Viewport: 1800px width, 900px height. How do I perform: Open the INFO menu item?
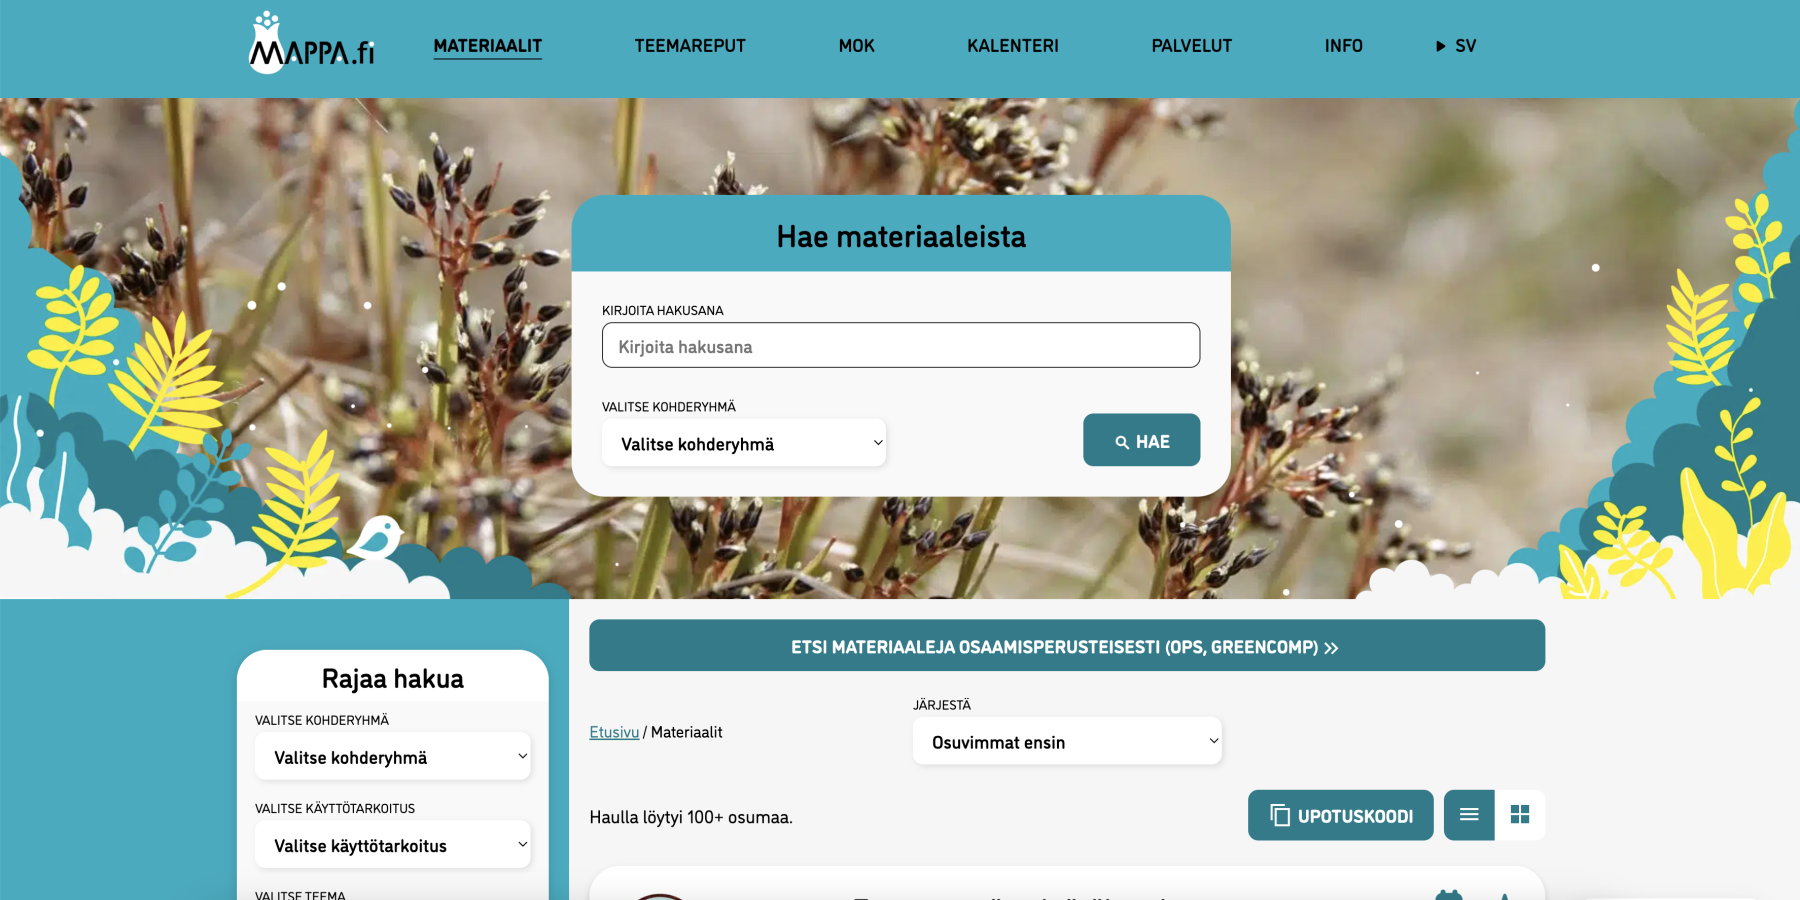pyautogui.click(x=1343, y=46)
